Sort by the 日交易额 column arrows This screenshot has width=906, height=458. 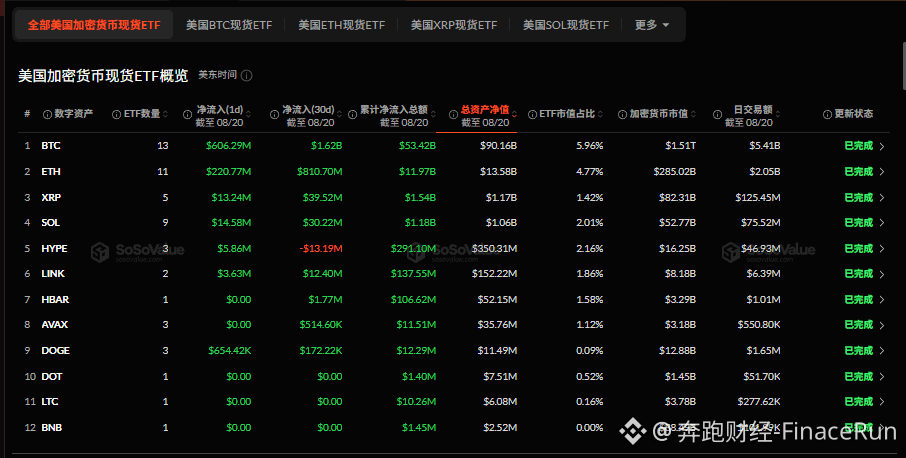pyautogui.click(x=778, y=114)
